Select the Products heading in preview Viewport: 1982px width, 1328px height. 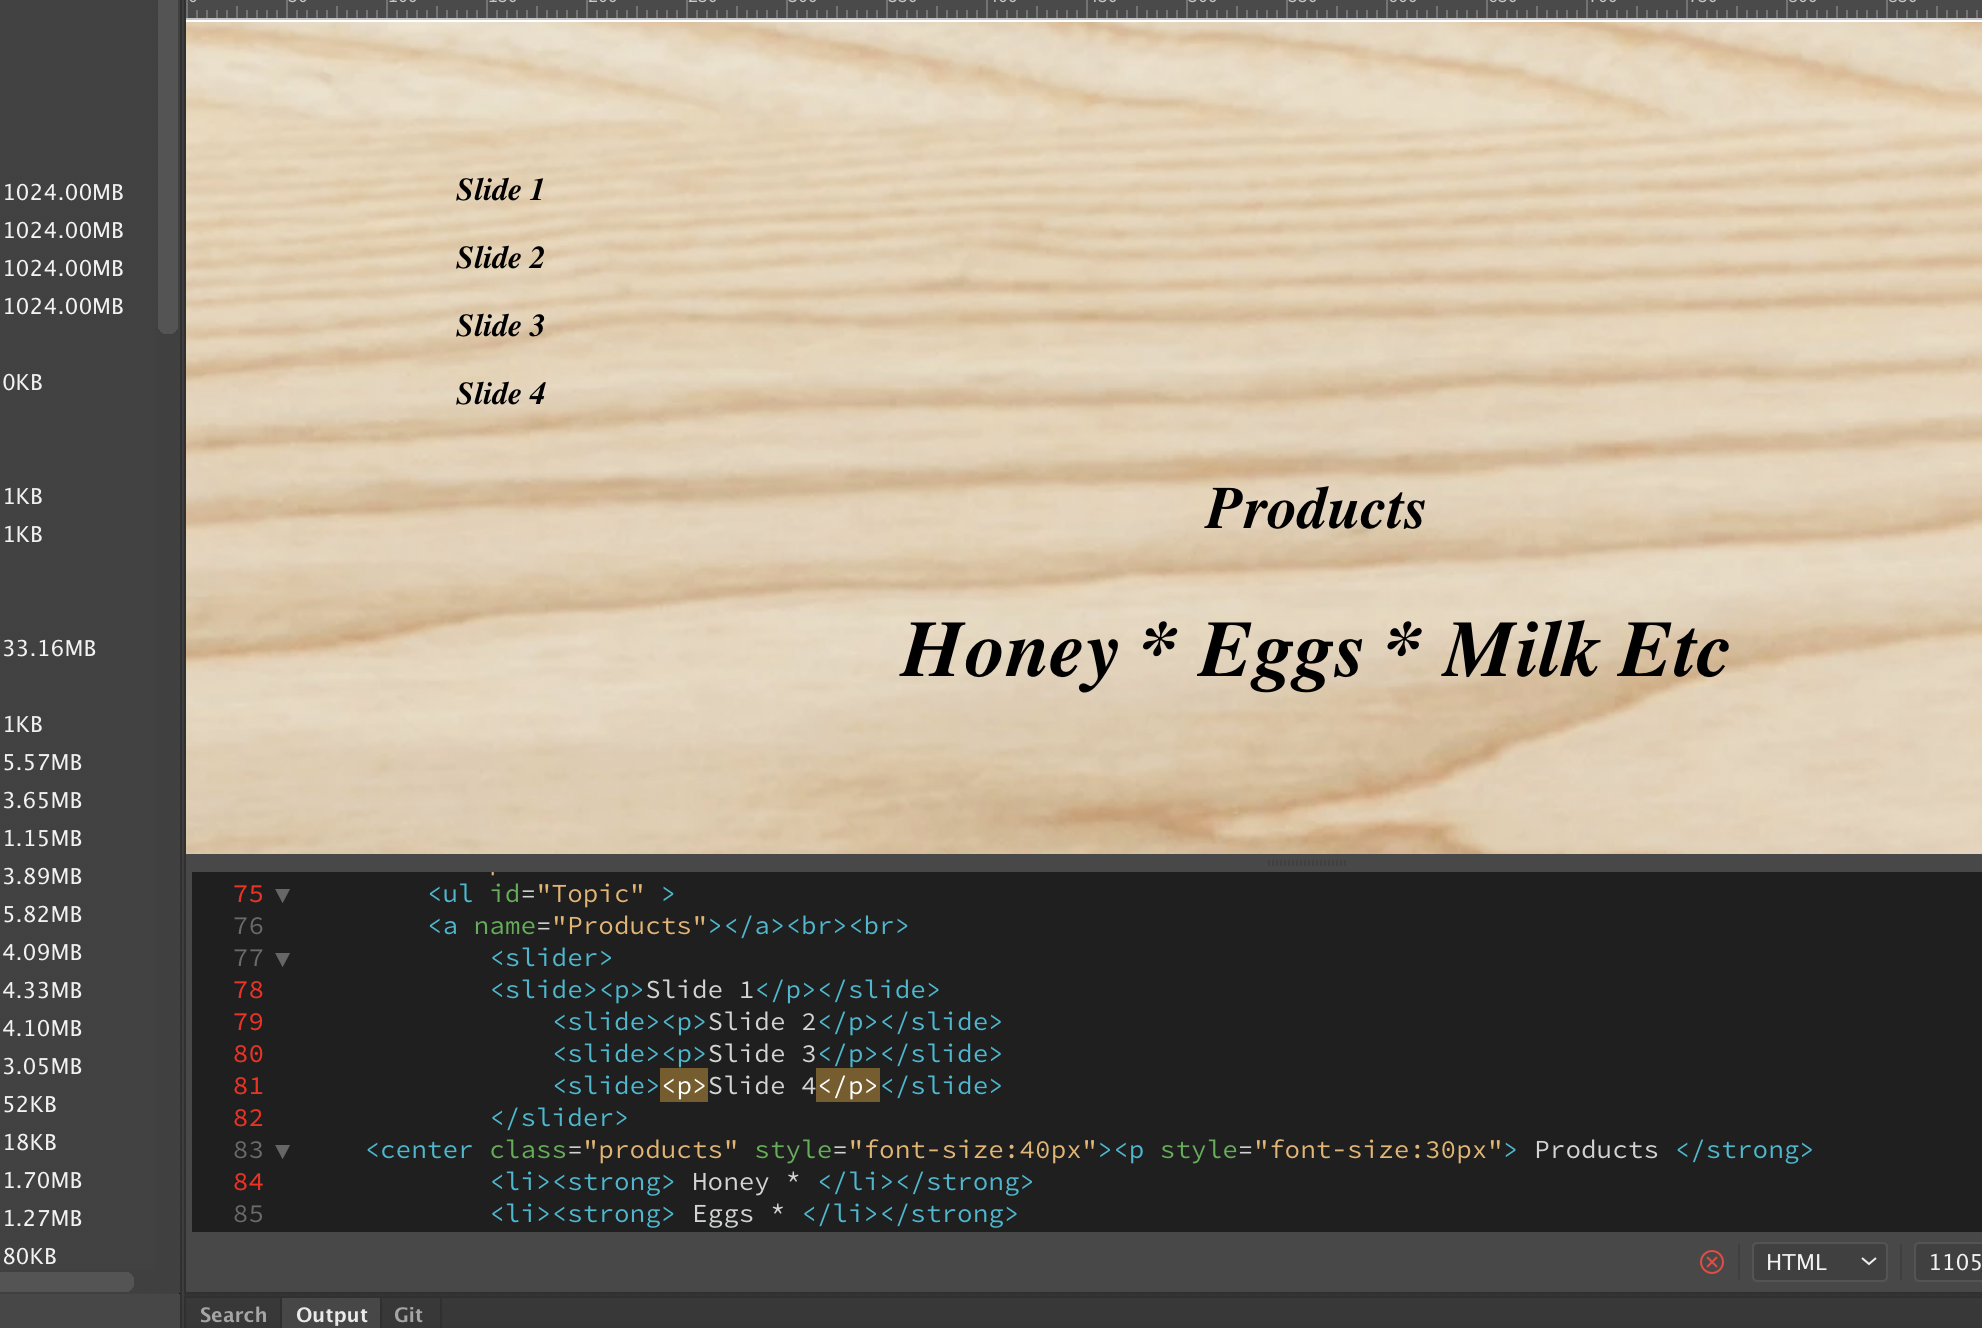[1310, 507]
